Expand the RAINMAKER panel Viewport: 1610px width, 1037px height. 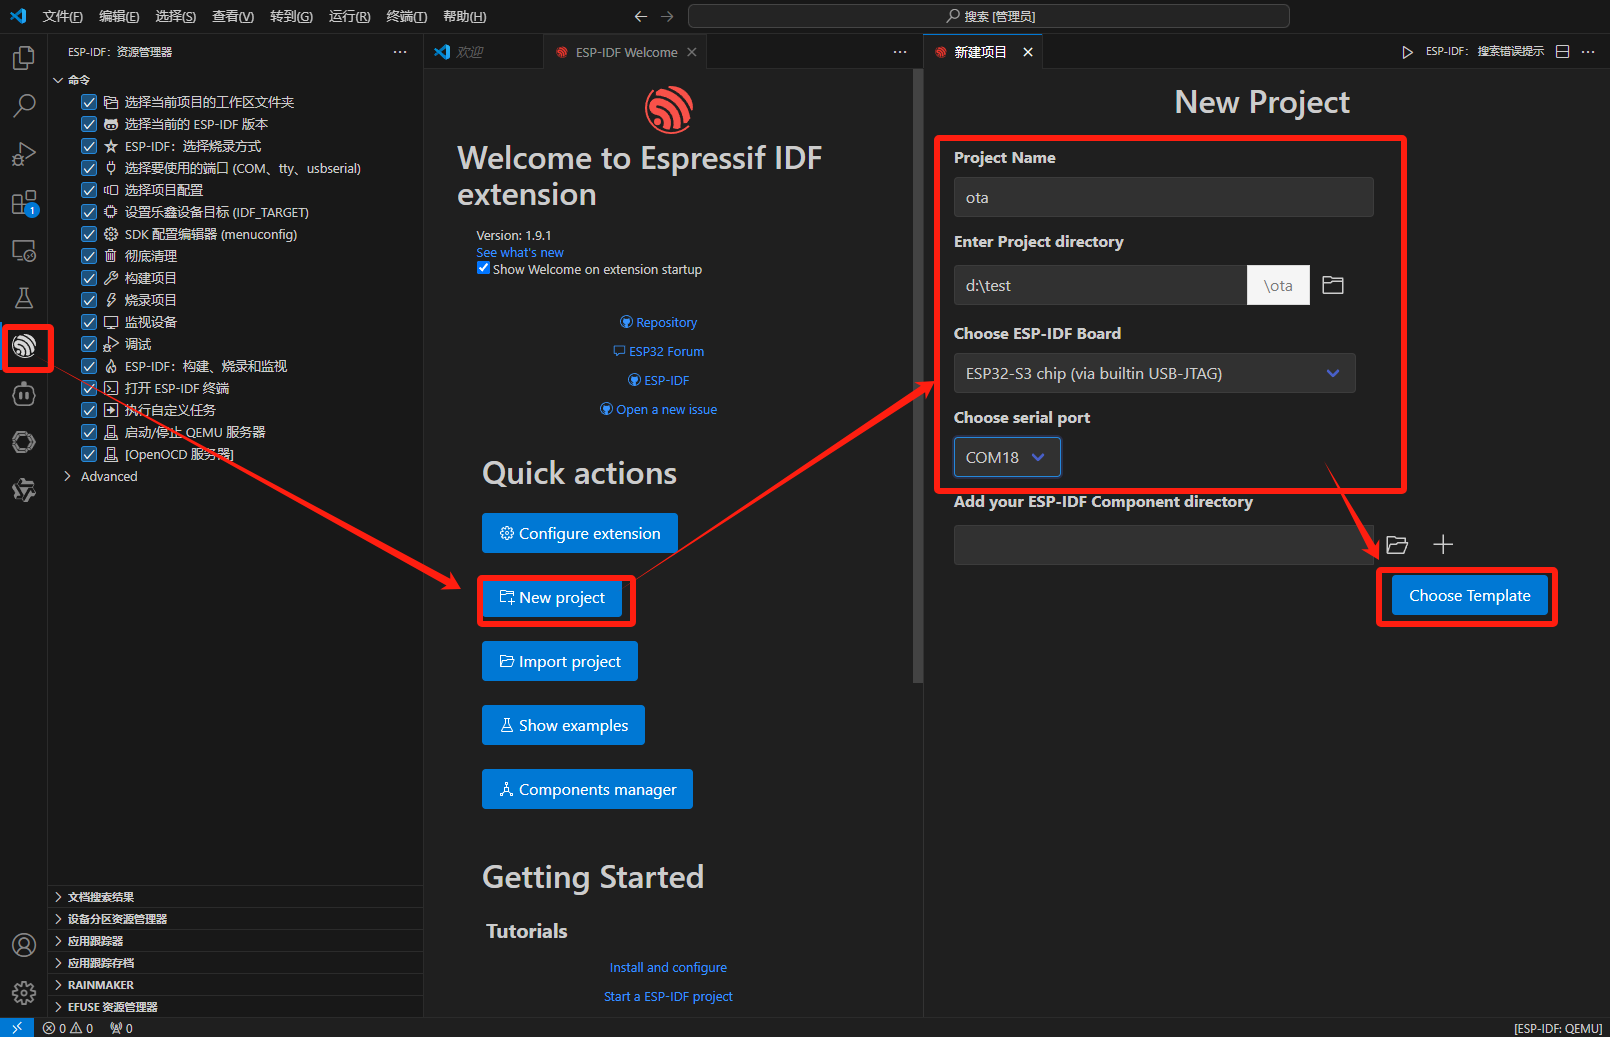tap(235, 985)
